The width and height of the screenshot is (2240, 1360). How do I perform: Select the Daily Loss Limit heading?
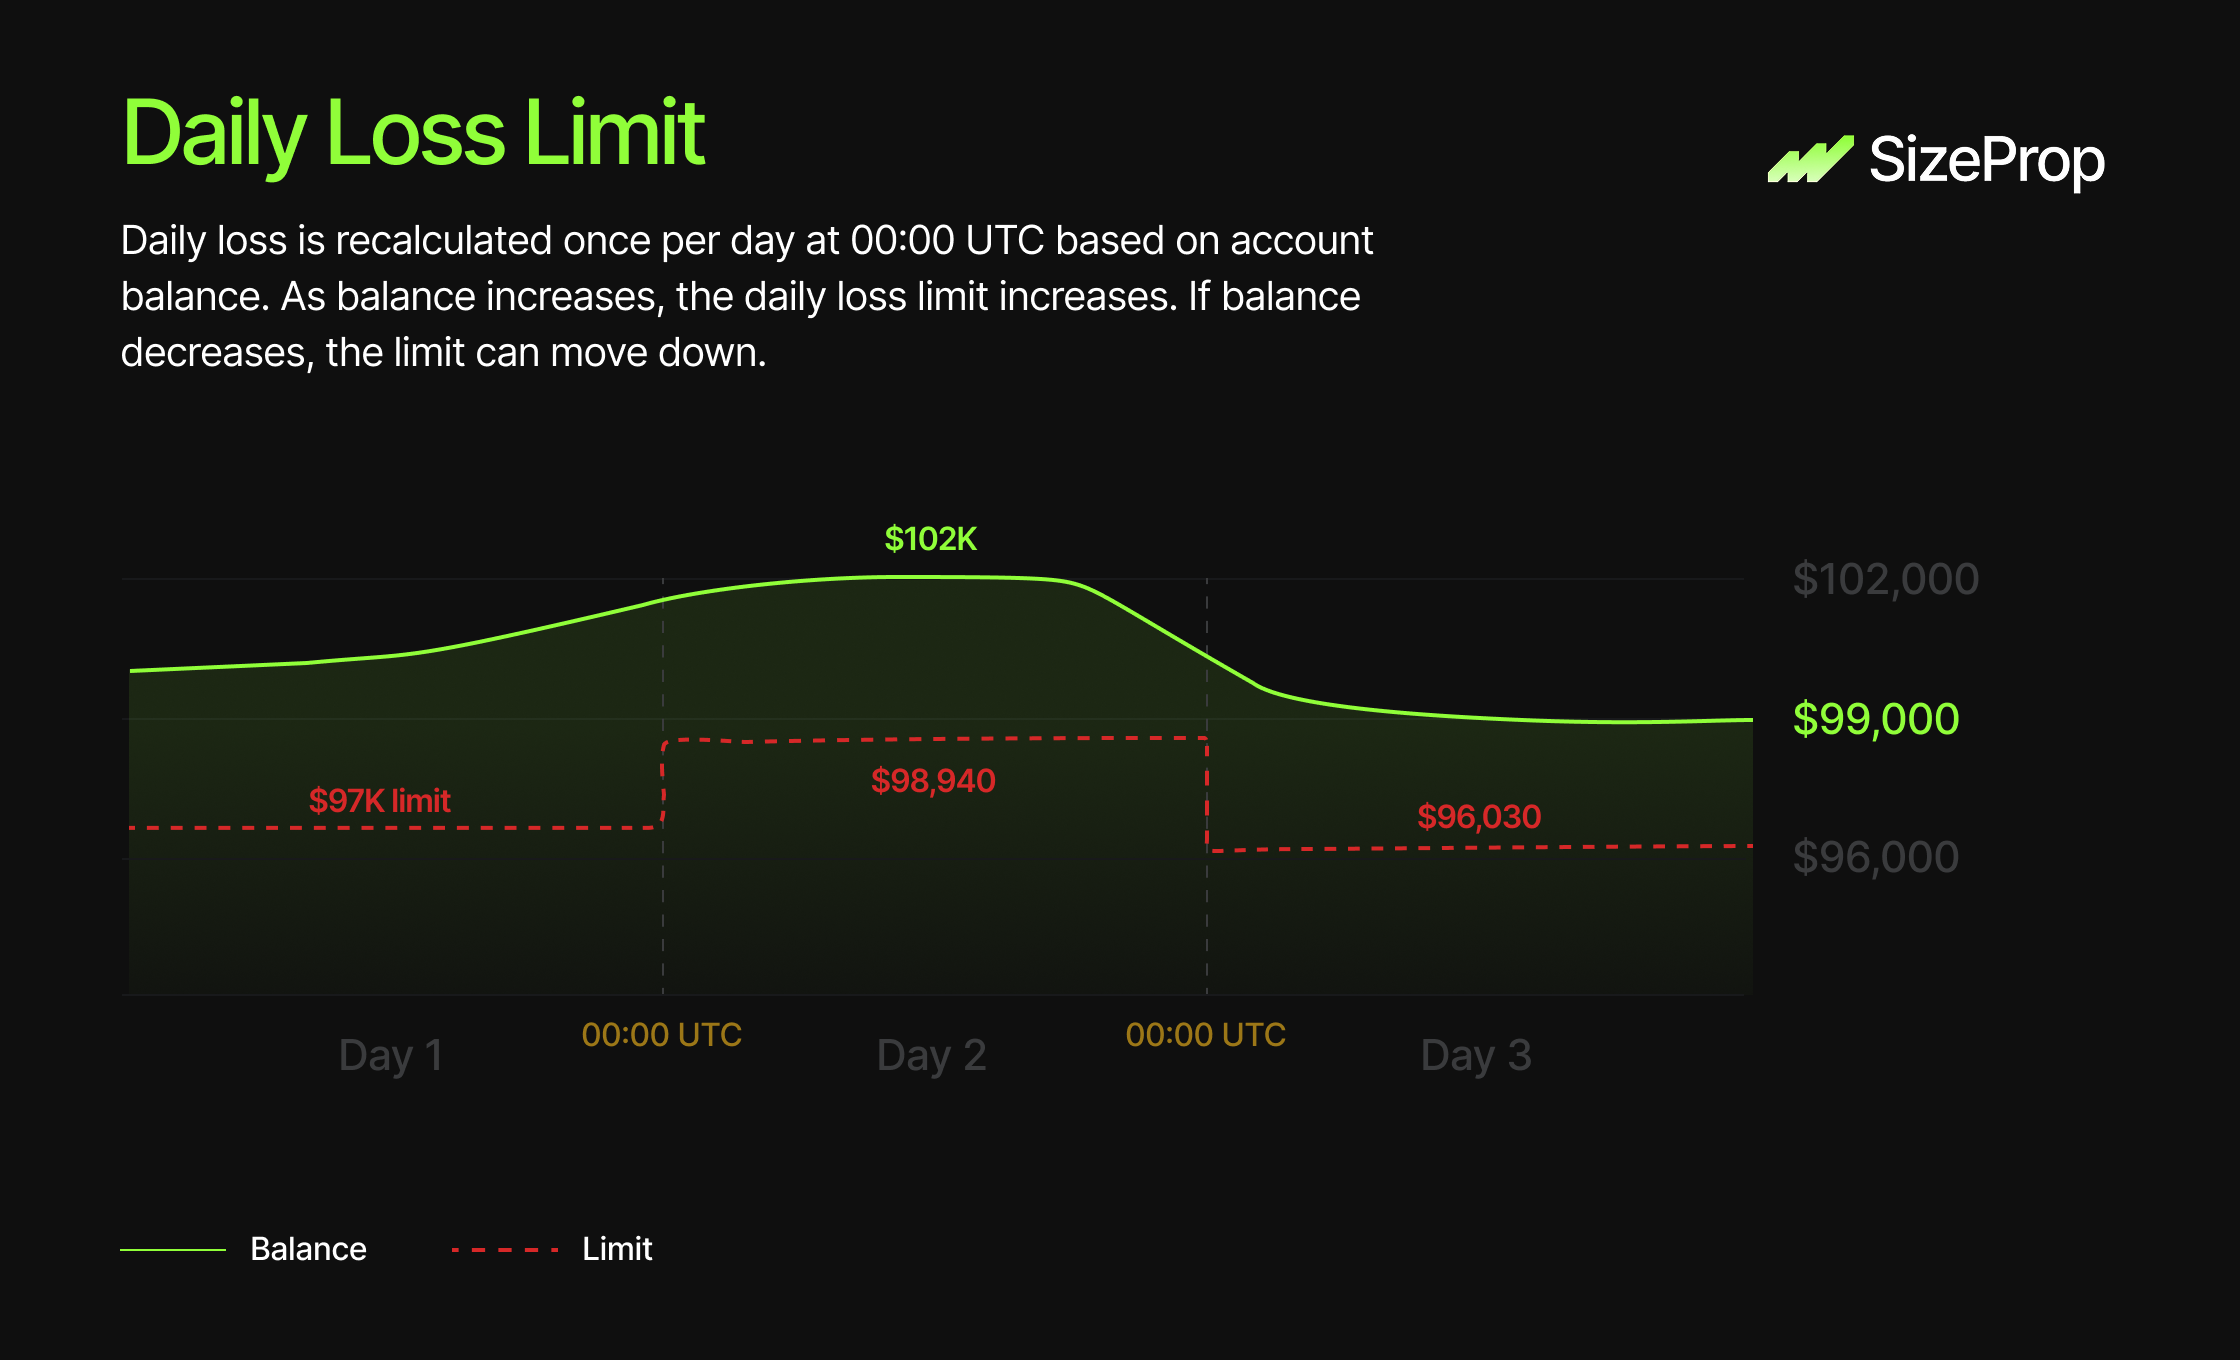(x=413, y=133)
